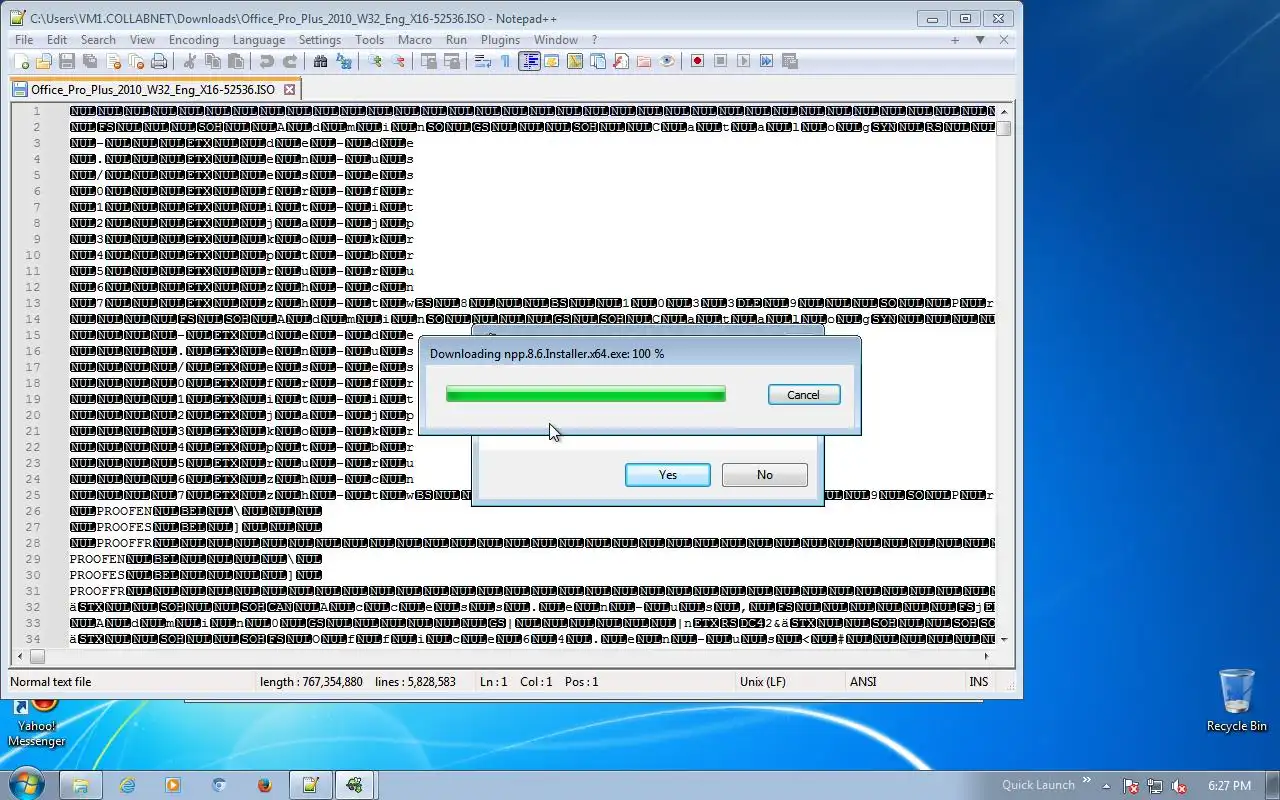The width and height of the screenshot is (1280, 800).
Task: Cancel the npp installer download
Action: (803, 395)
